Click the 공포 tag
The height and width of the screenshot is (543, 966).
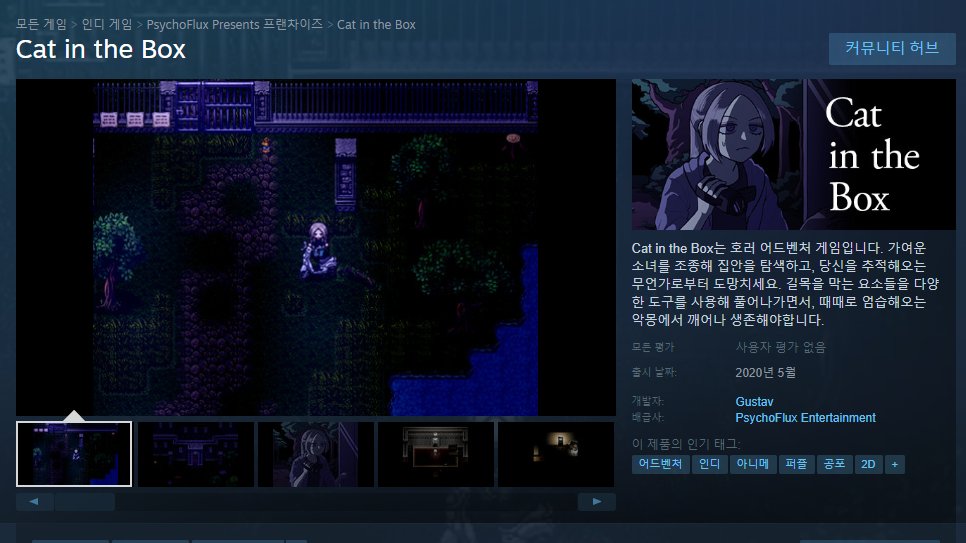pos(834,464)
